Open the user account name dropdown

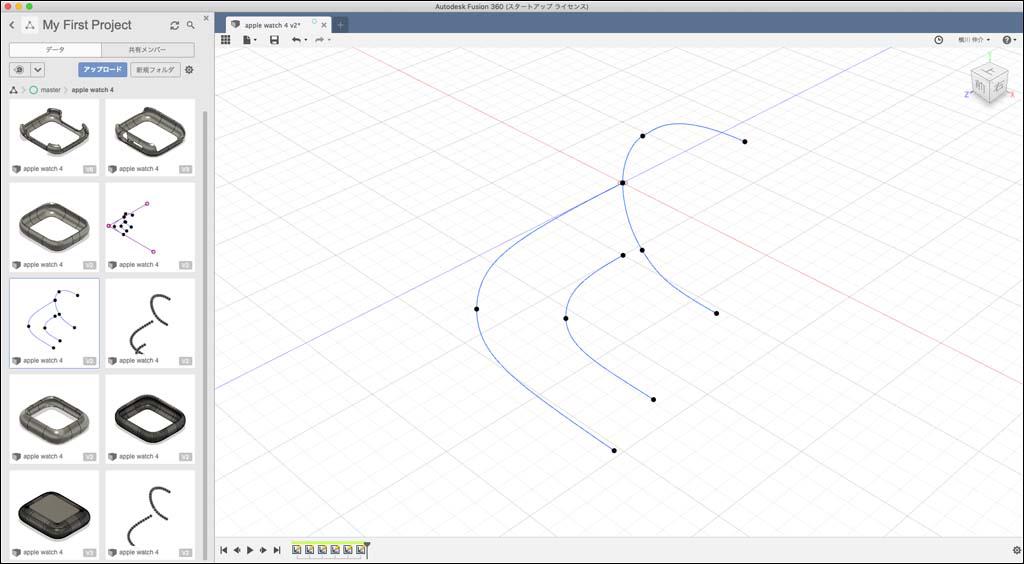tap(974, 40)
